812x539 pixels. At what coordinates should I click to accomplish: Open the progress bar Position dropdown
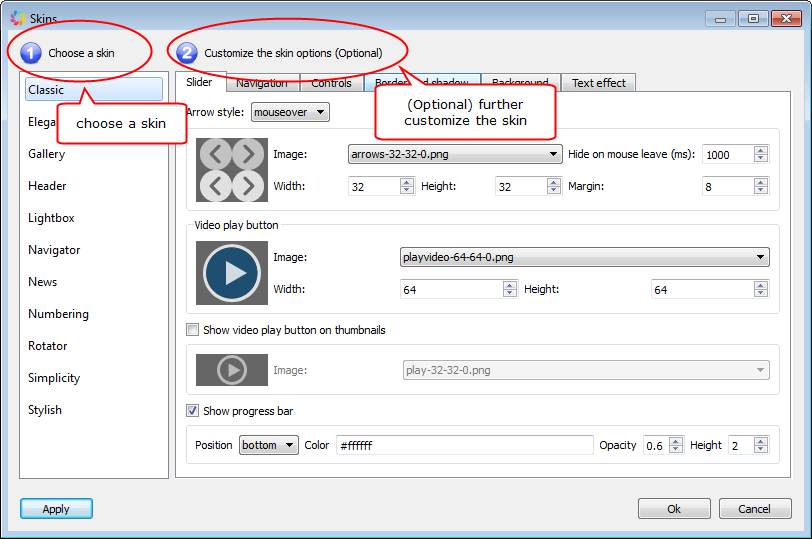pos(268,445)
